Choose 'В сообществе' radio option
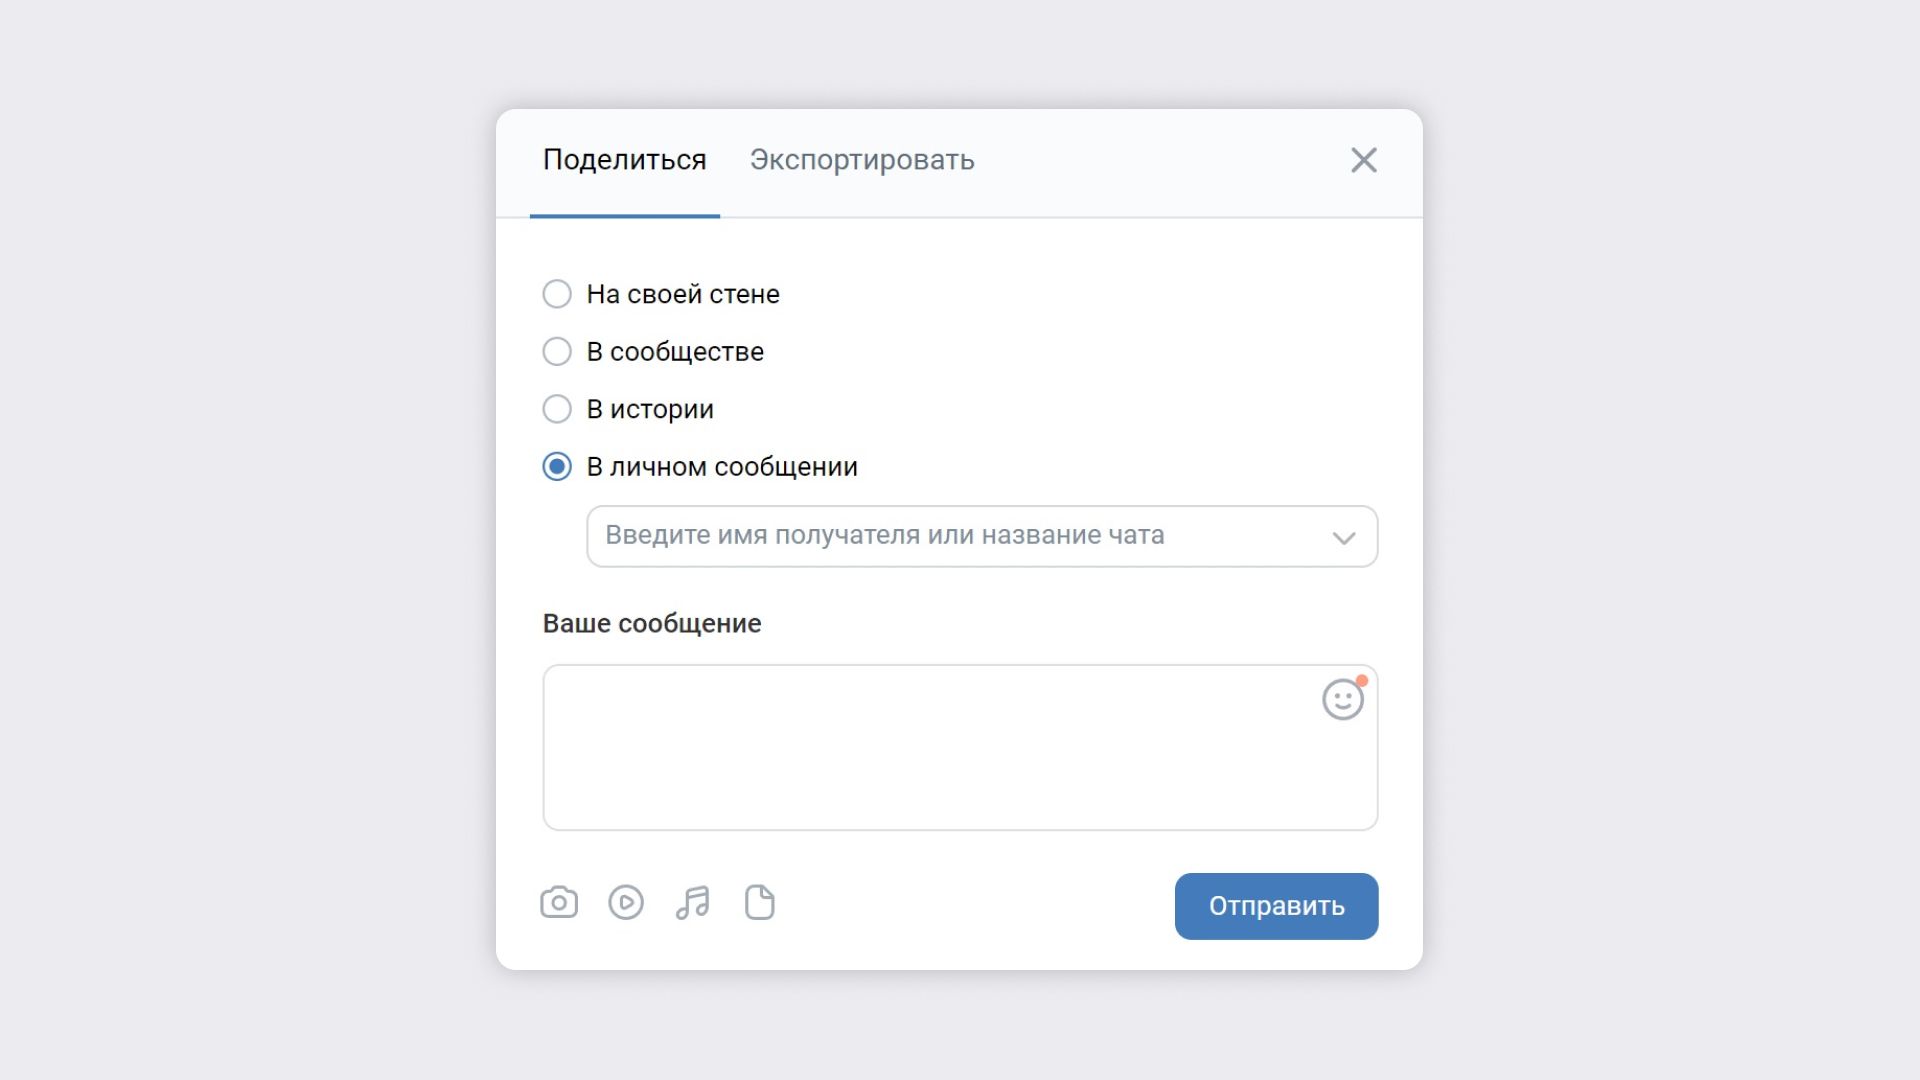1920x1080 pixels. pos(557,352)
